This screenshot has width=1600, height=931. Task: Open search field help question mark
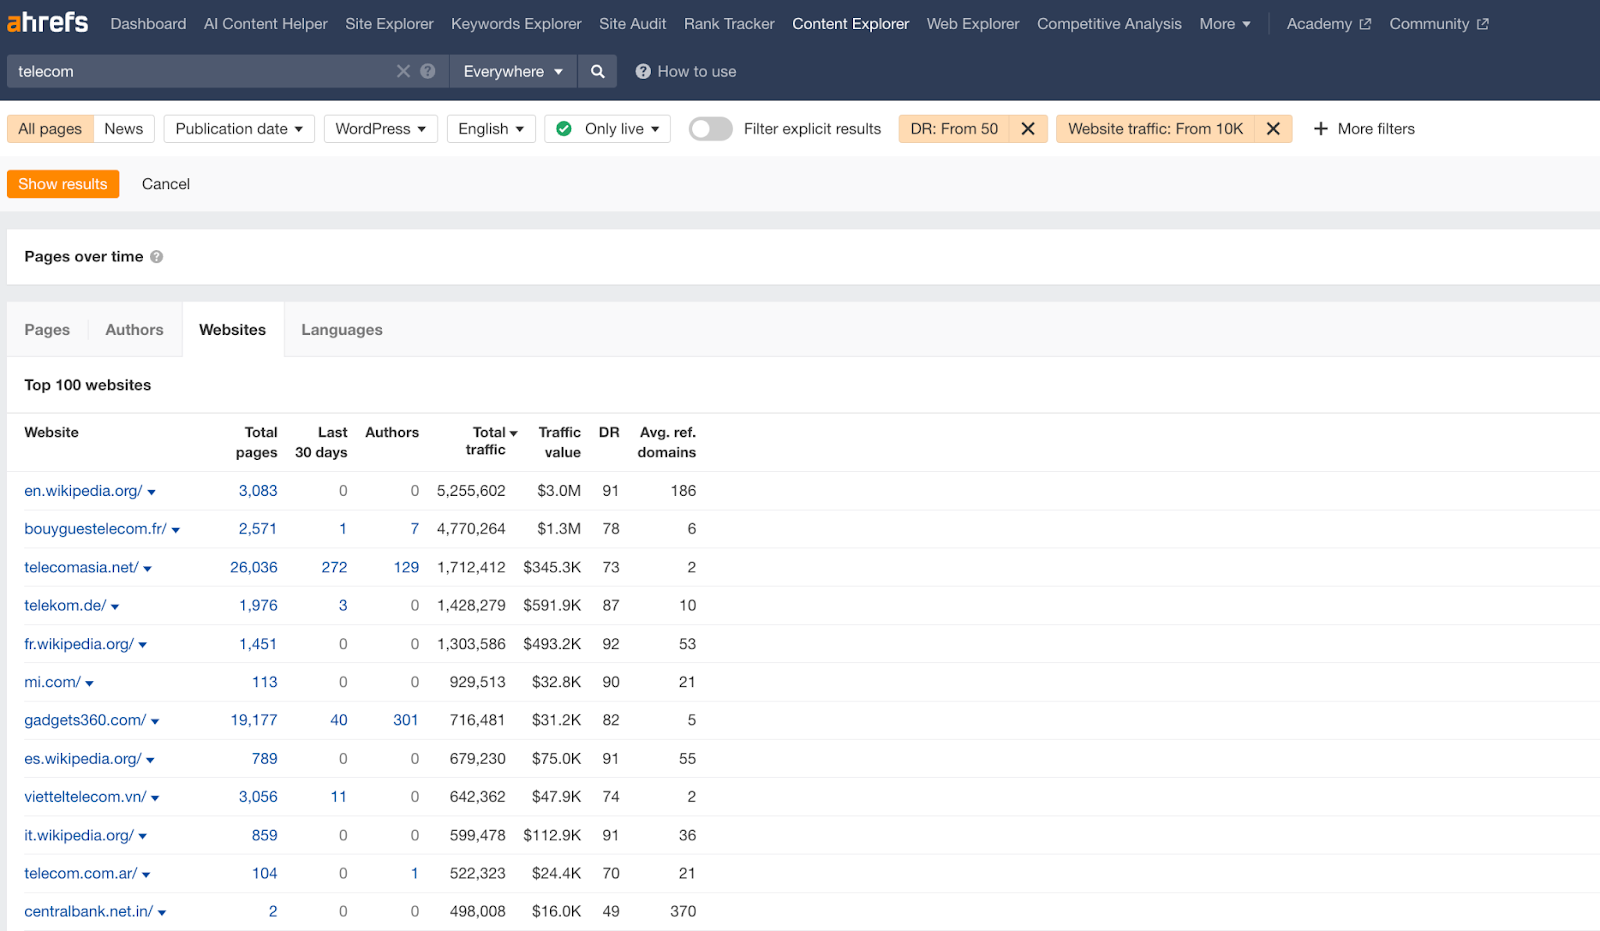pyautogui.click(x=428, y=71)
